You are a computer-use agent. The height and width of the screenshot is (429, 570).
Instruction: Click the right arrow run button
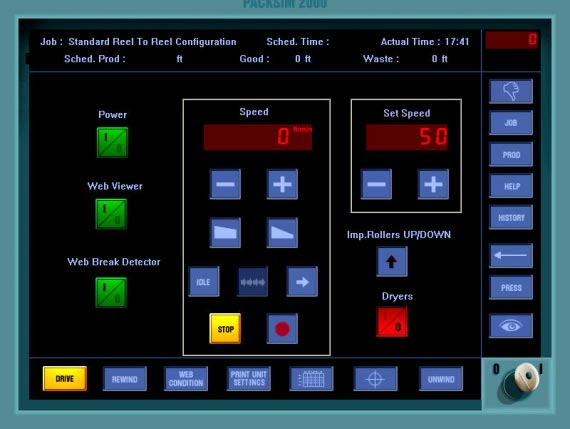[302, 281]
